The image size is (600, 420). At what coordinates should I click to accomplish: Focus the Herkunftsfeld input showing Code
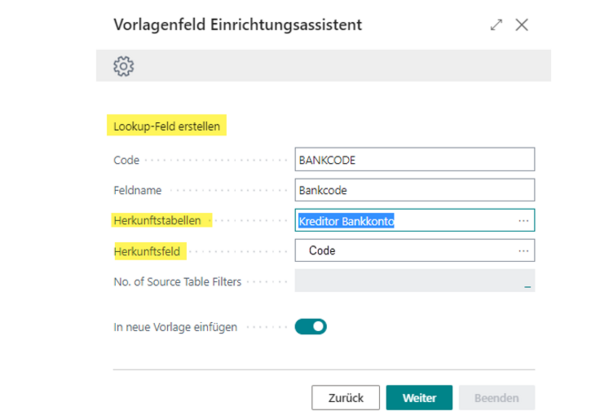400,251
